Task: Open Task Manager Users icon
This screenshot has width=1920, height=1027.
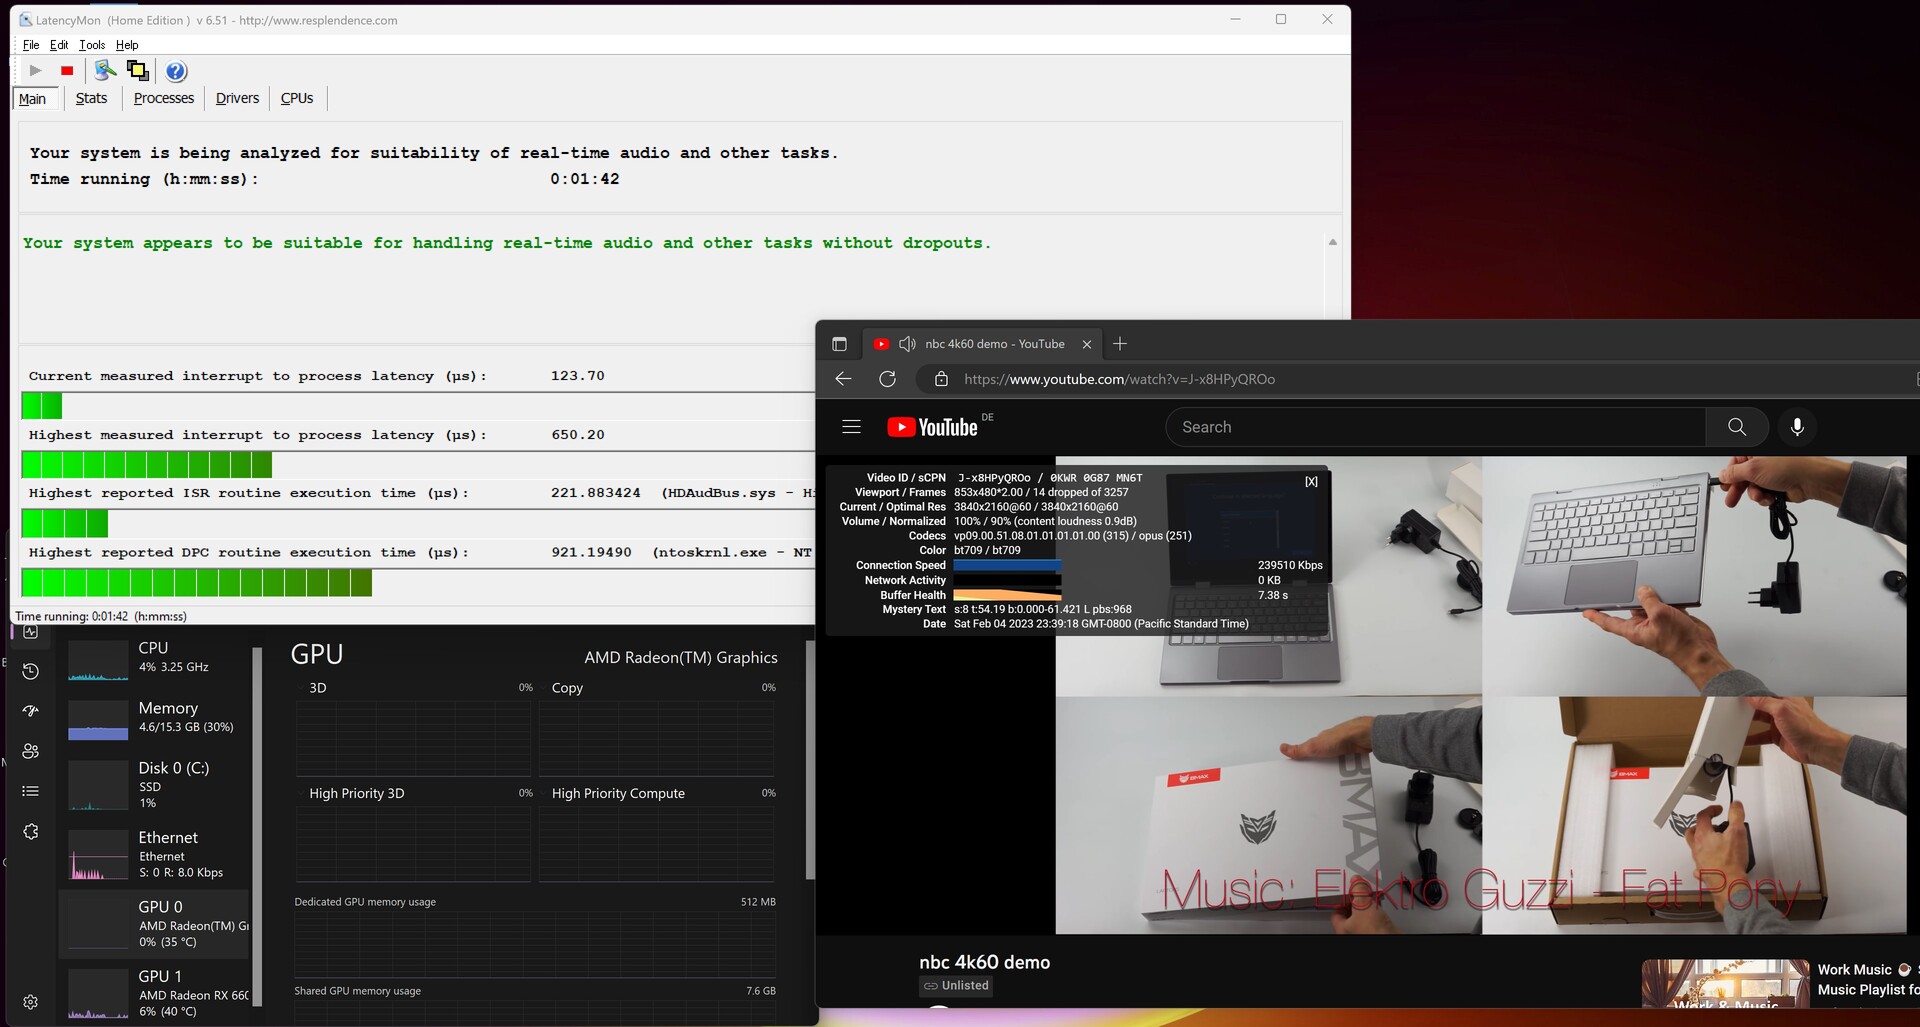Action: click(31, 751)
